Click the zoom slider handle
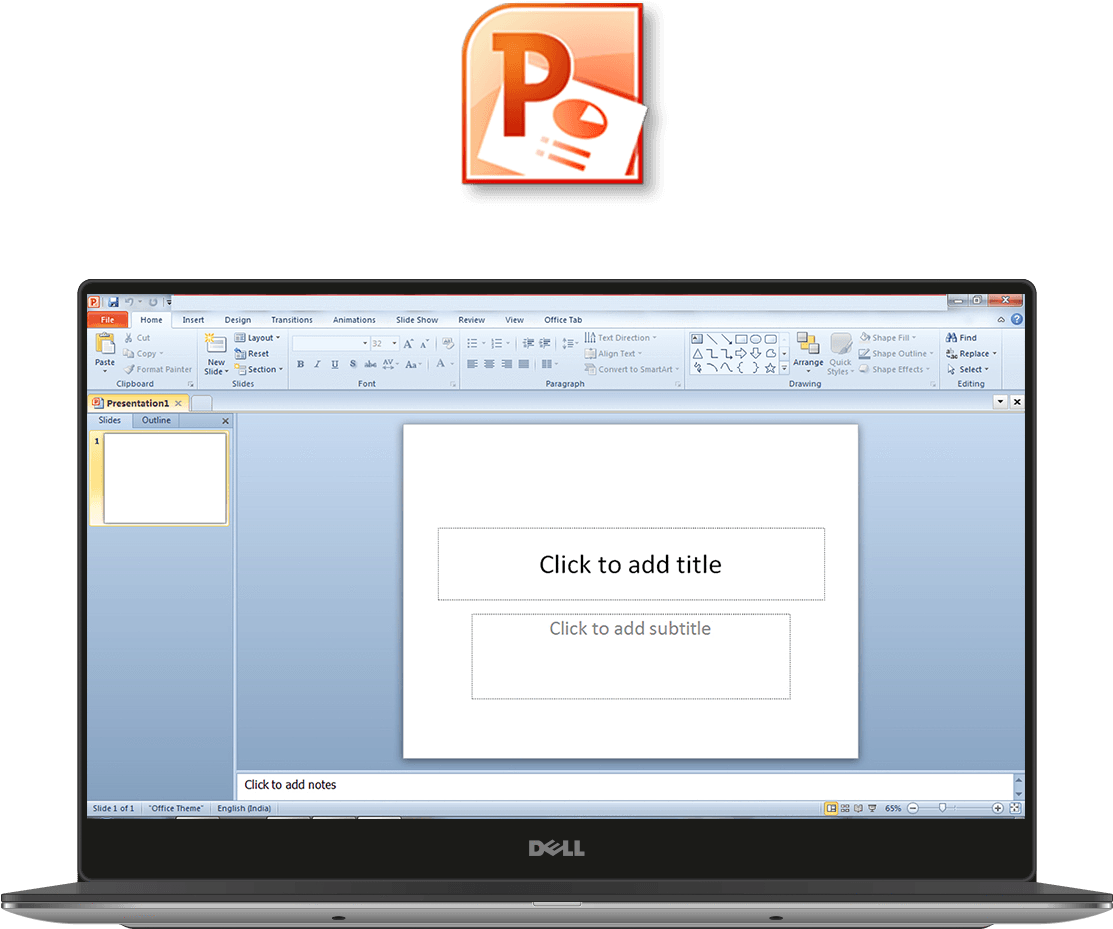 click(942, 808)
